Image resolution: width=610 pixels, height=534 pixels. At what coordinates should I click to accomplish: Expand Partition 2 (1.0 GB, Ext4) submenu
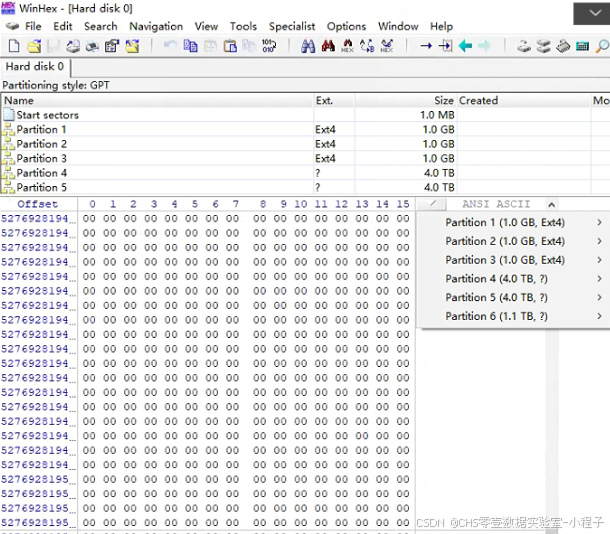click(x=514, y=241)
